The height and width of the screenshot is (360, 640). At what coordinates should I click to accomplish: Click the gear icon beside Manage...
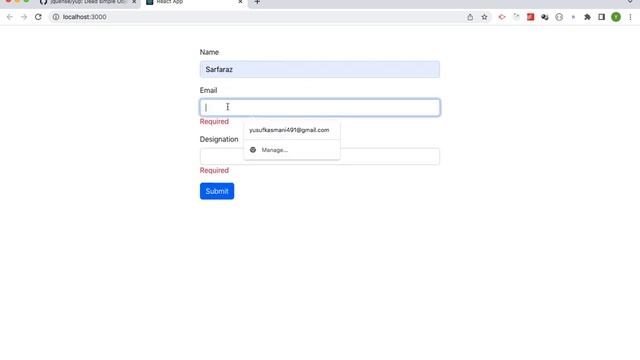[253, 150]
